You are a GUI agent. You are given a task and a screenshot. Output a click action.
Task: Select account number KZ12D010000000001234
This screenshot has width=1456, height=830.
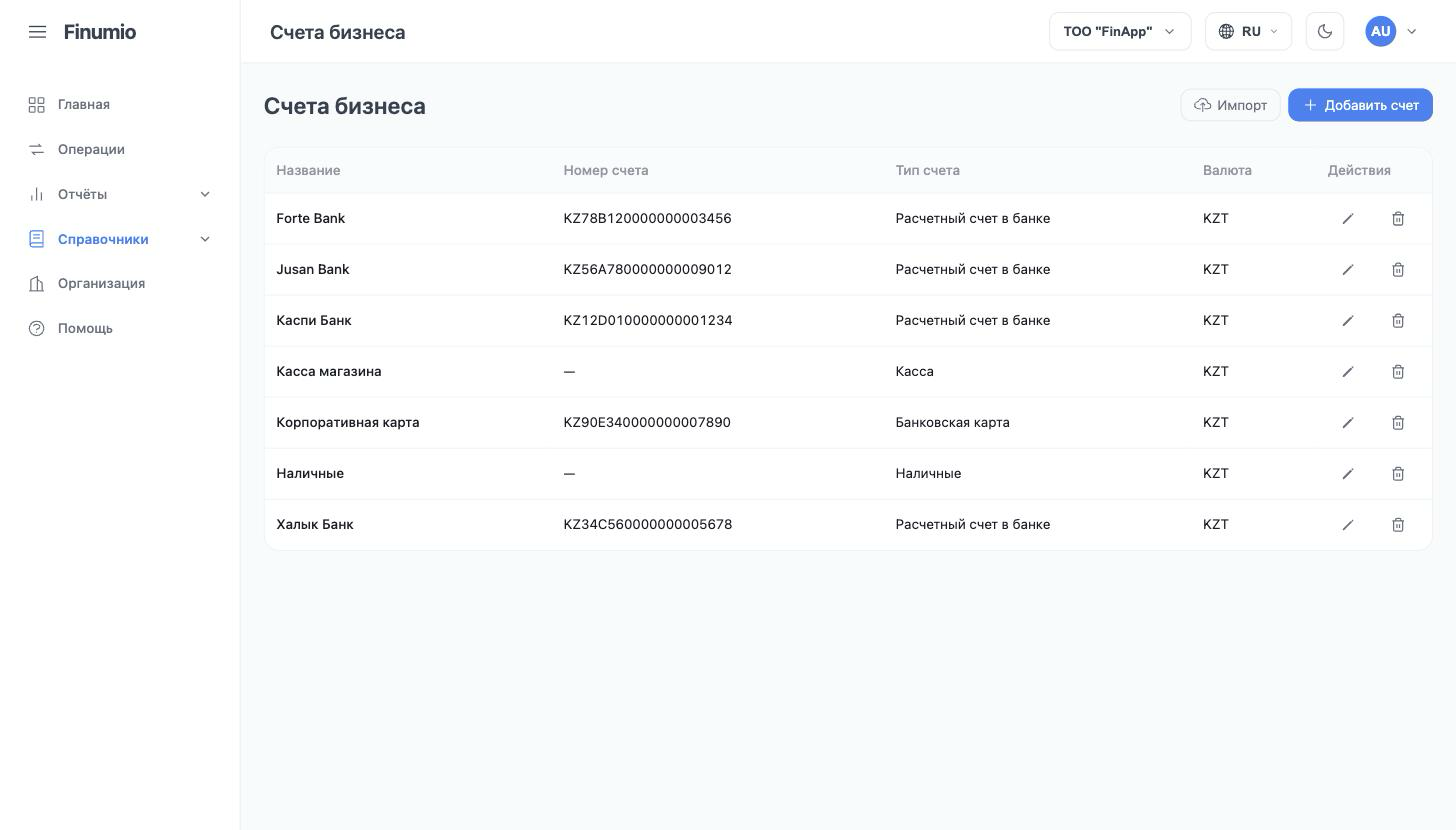coord(648,320)
